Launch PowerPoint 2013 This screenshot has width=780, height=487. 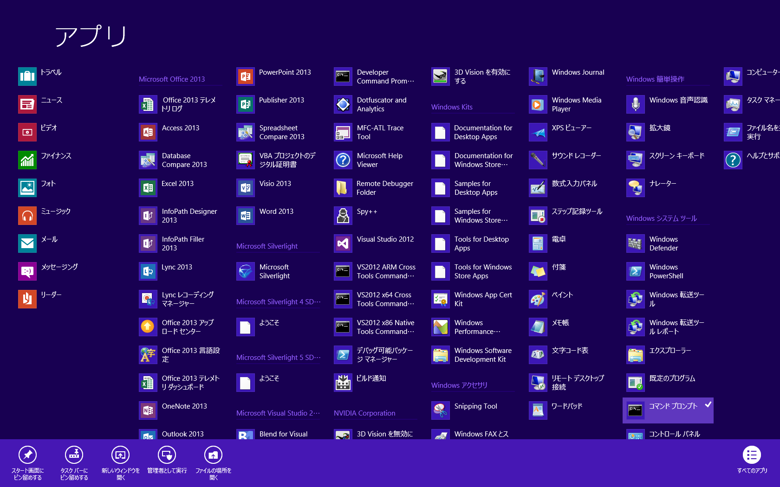point(274,77)
